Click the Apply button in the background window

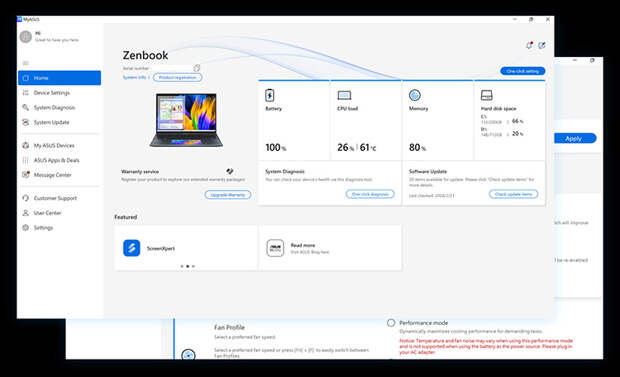[575, 138]
